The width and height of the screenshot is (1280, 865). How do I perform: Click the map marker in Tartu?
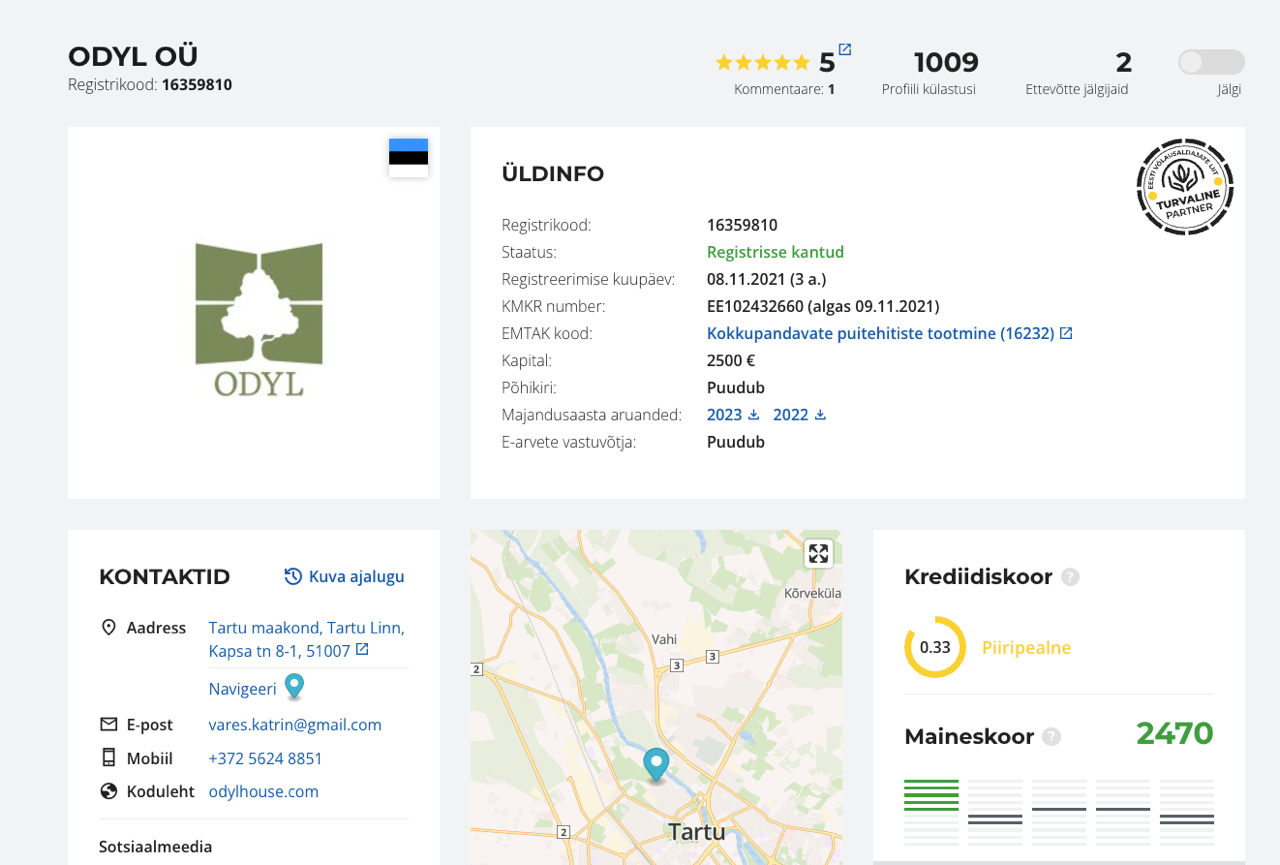tap(656, 765)
